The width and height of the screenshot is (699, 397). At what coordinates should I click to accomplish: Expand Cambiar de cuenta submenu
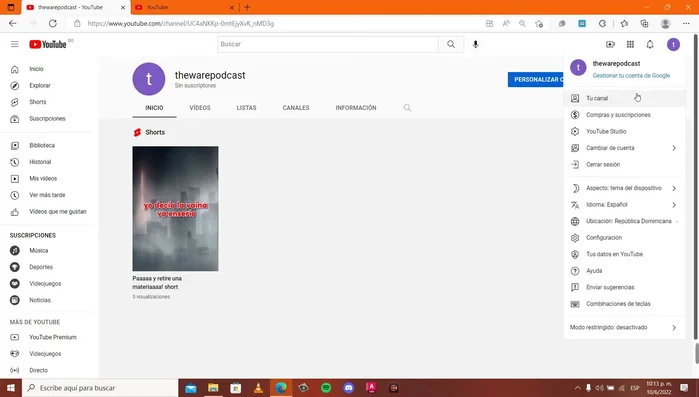pos(625,148)
